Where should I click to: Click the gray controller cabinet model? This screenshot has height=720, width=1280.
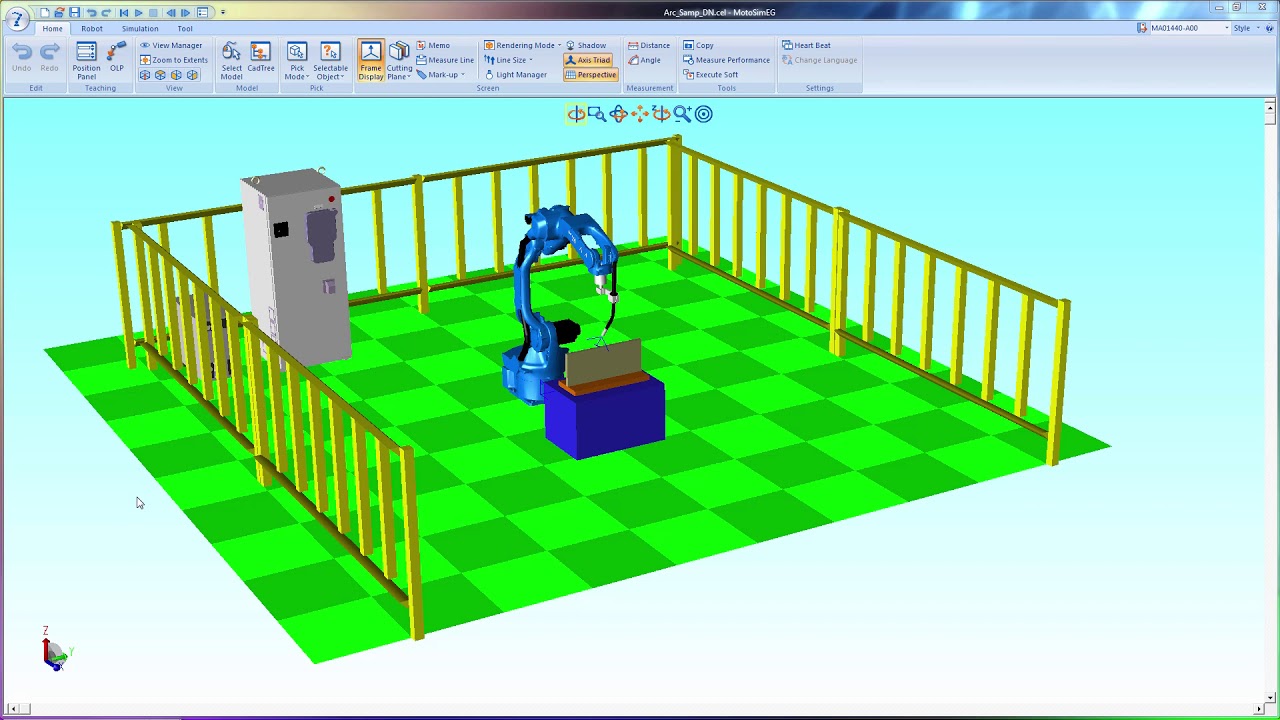[x=295, y=268]
